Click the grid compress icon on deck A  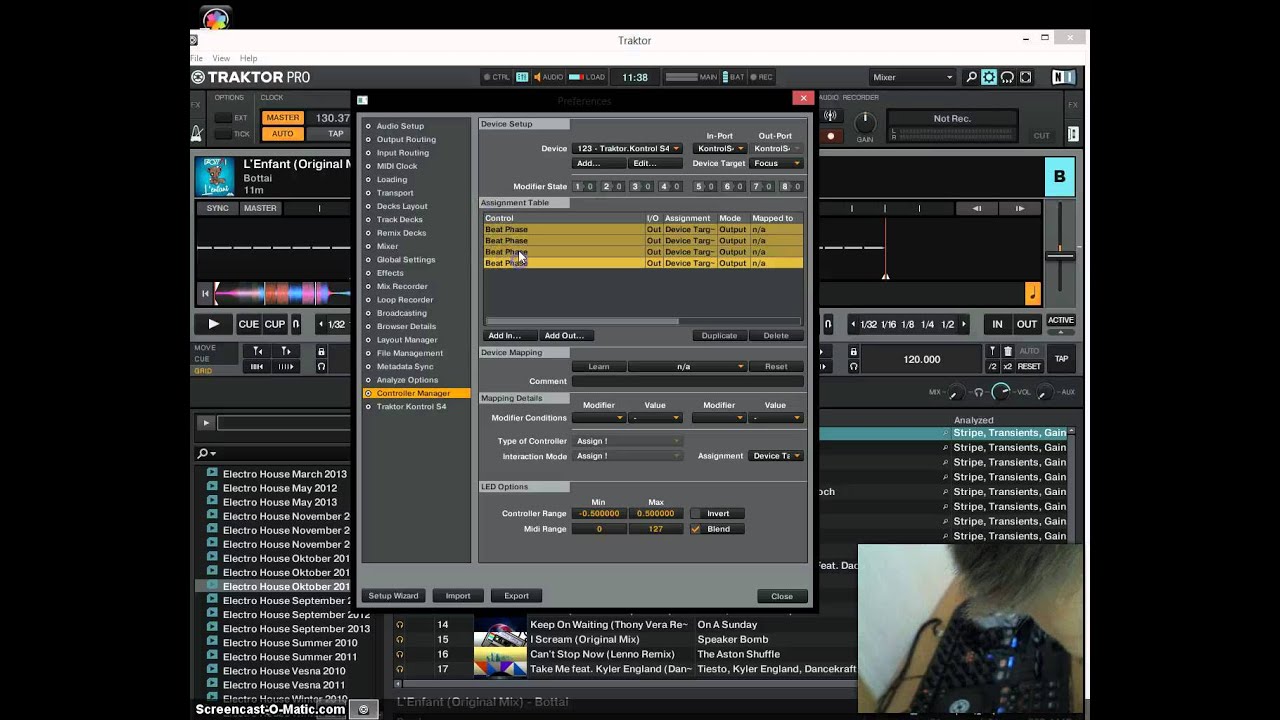[x=258, y=366]
